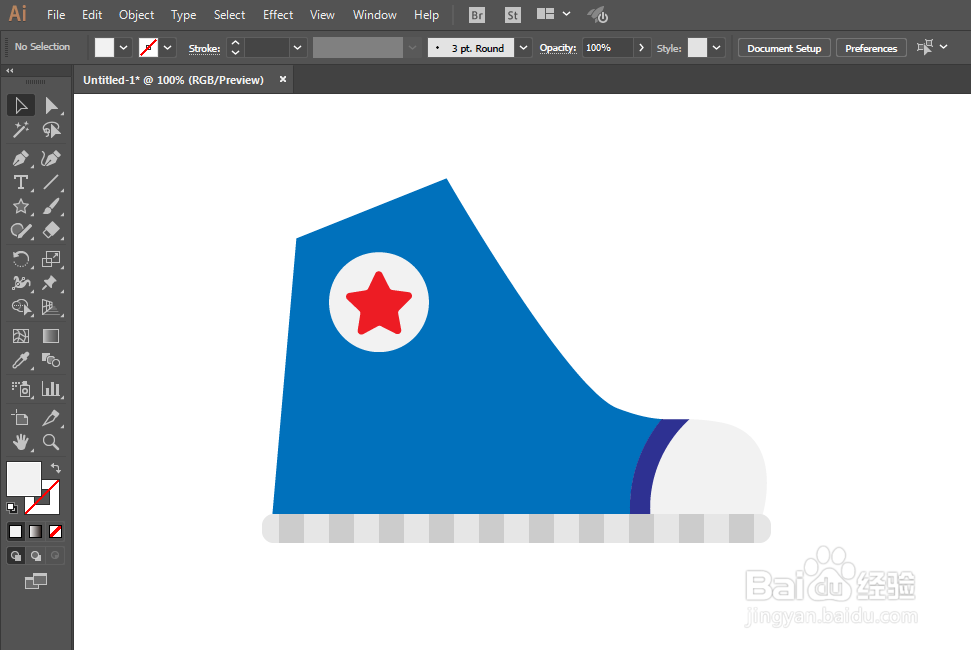This screenshot has width=971, height=650.
Task: Open the Object menu
Action: [x=136, y=15]
